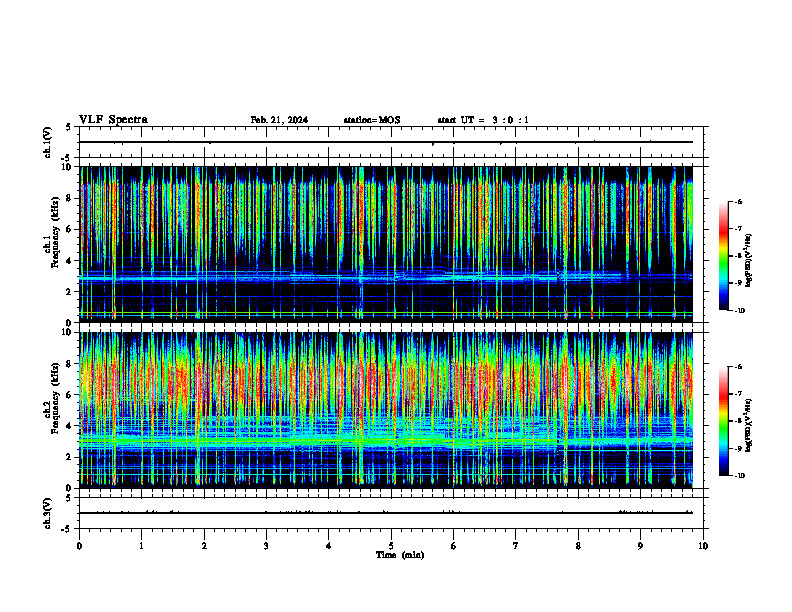Click the time axis tick label "2"

(x=204, y=546)
